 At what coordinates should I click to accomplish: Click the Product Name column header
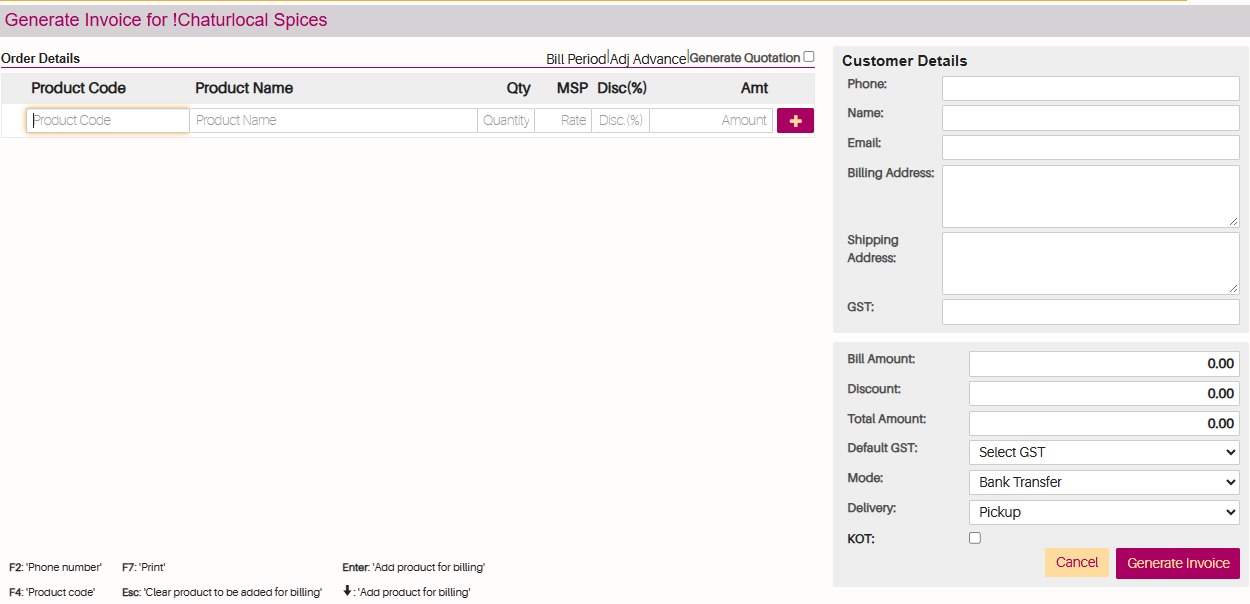[x=244, y=88]
